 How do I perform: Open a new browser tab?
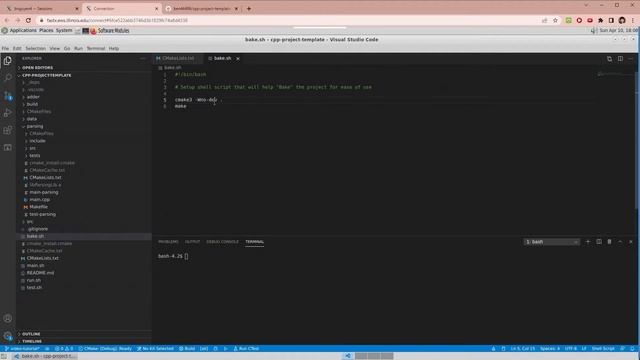pyautogui.click(x=249, y=9)
